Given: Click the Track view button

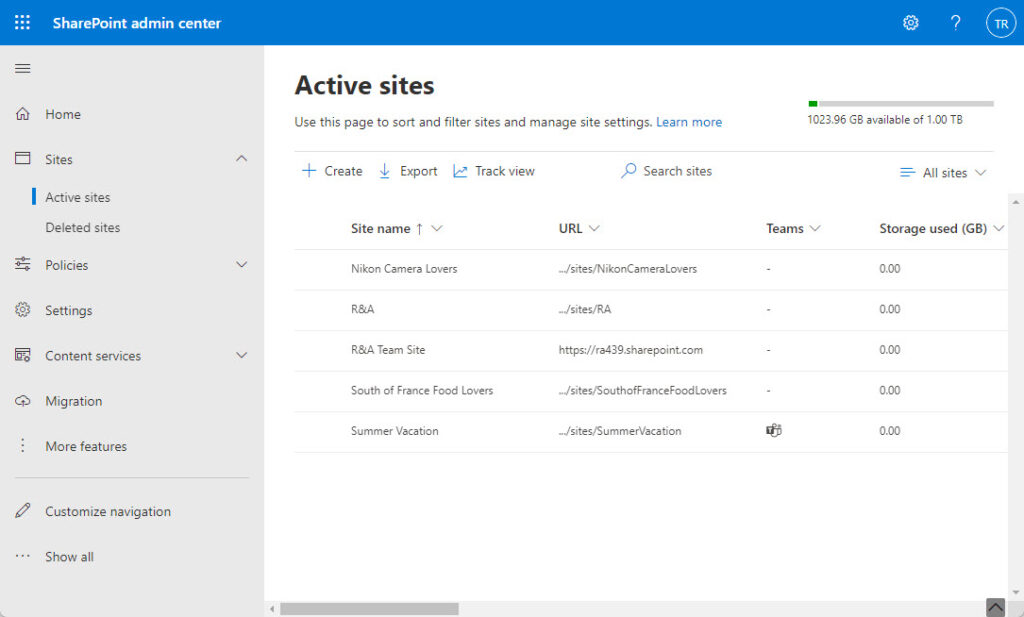Looking at the screenshot, I should point(494,171).
